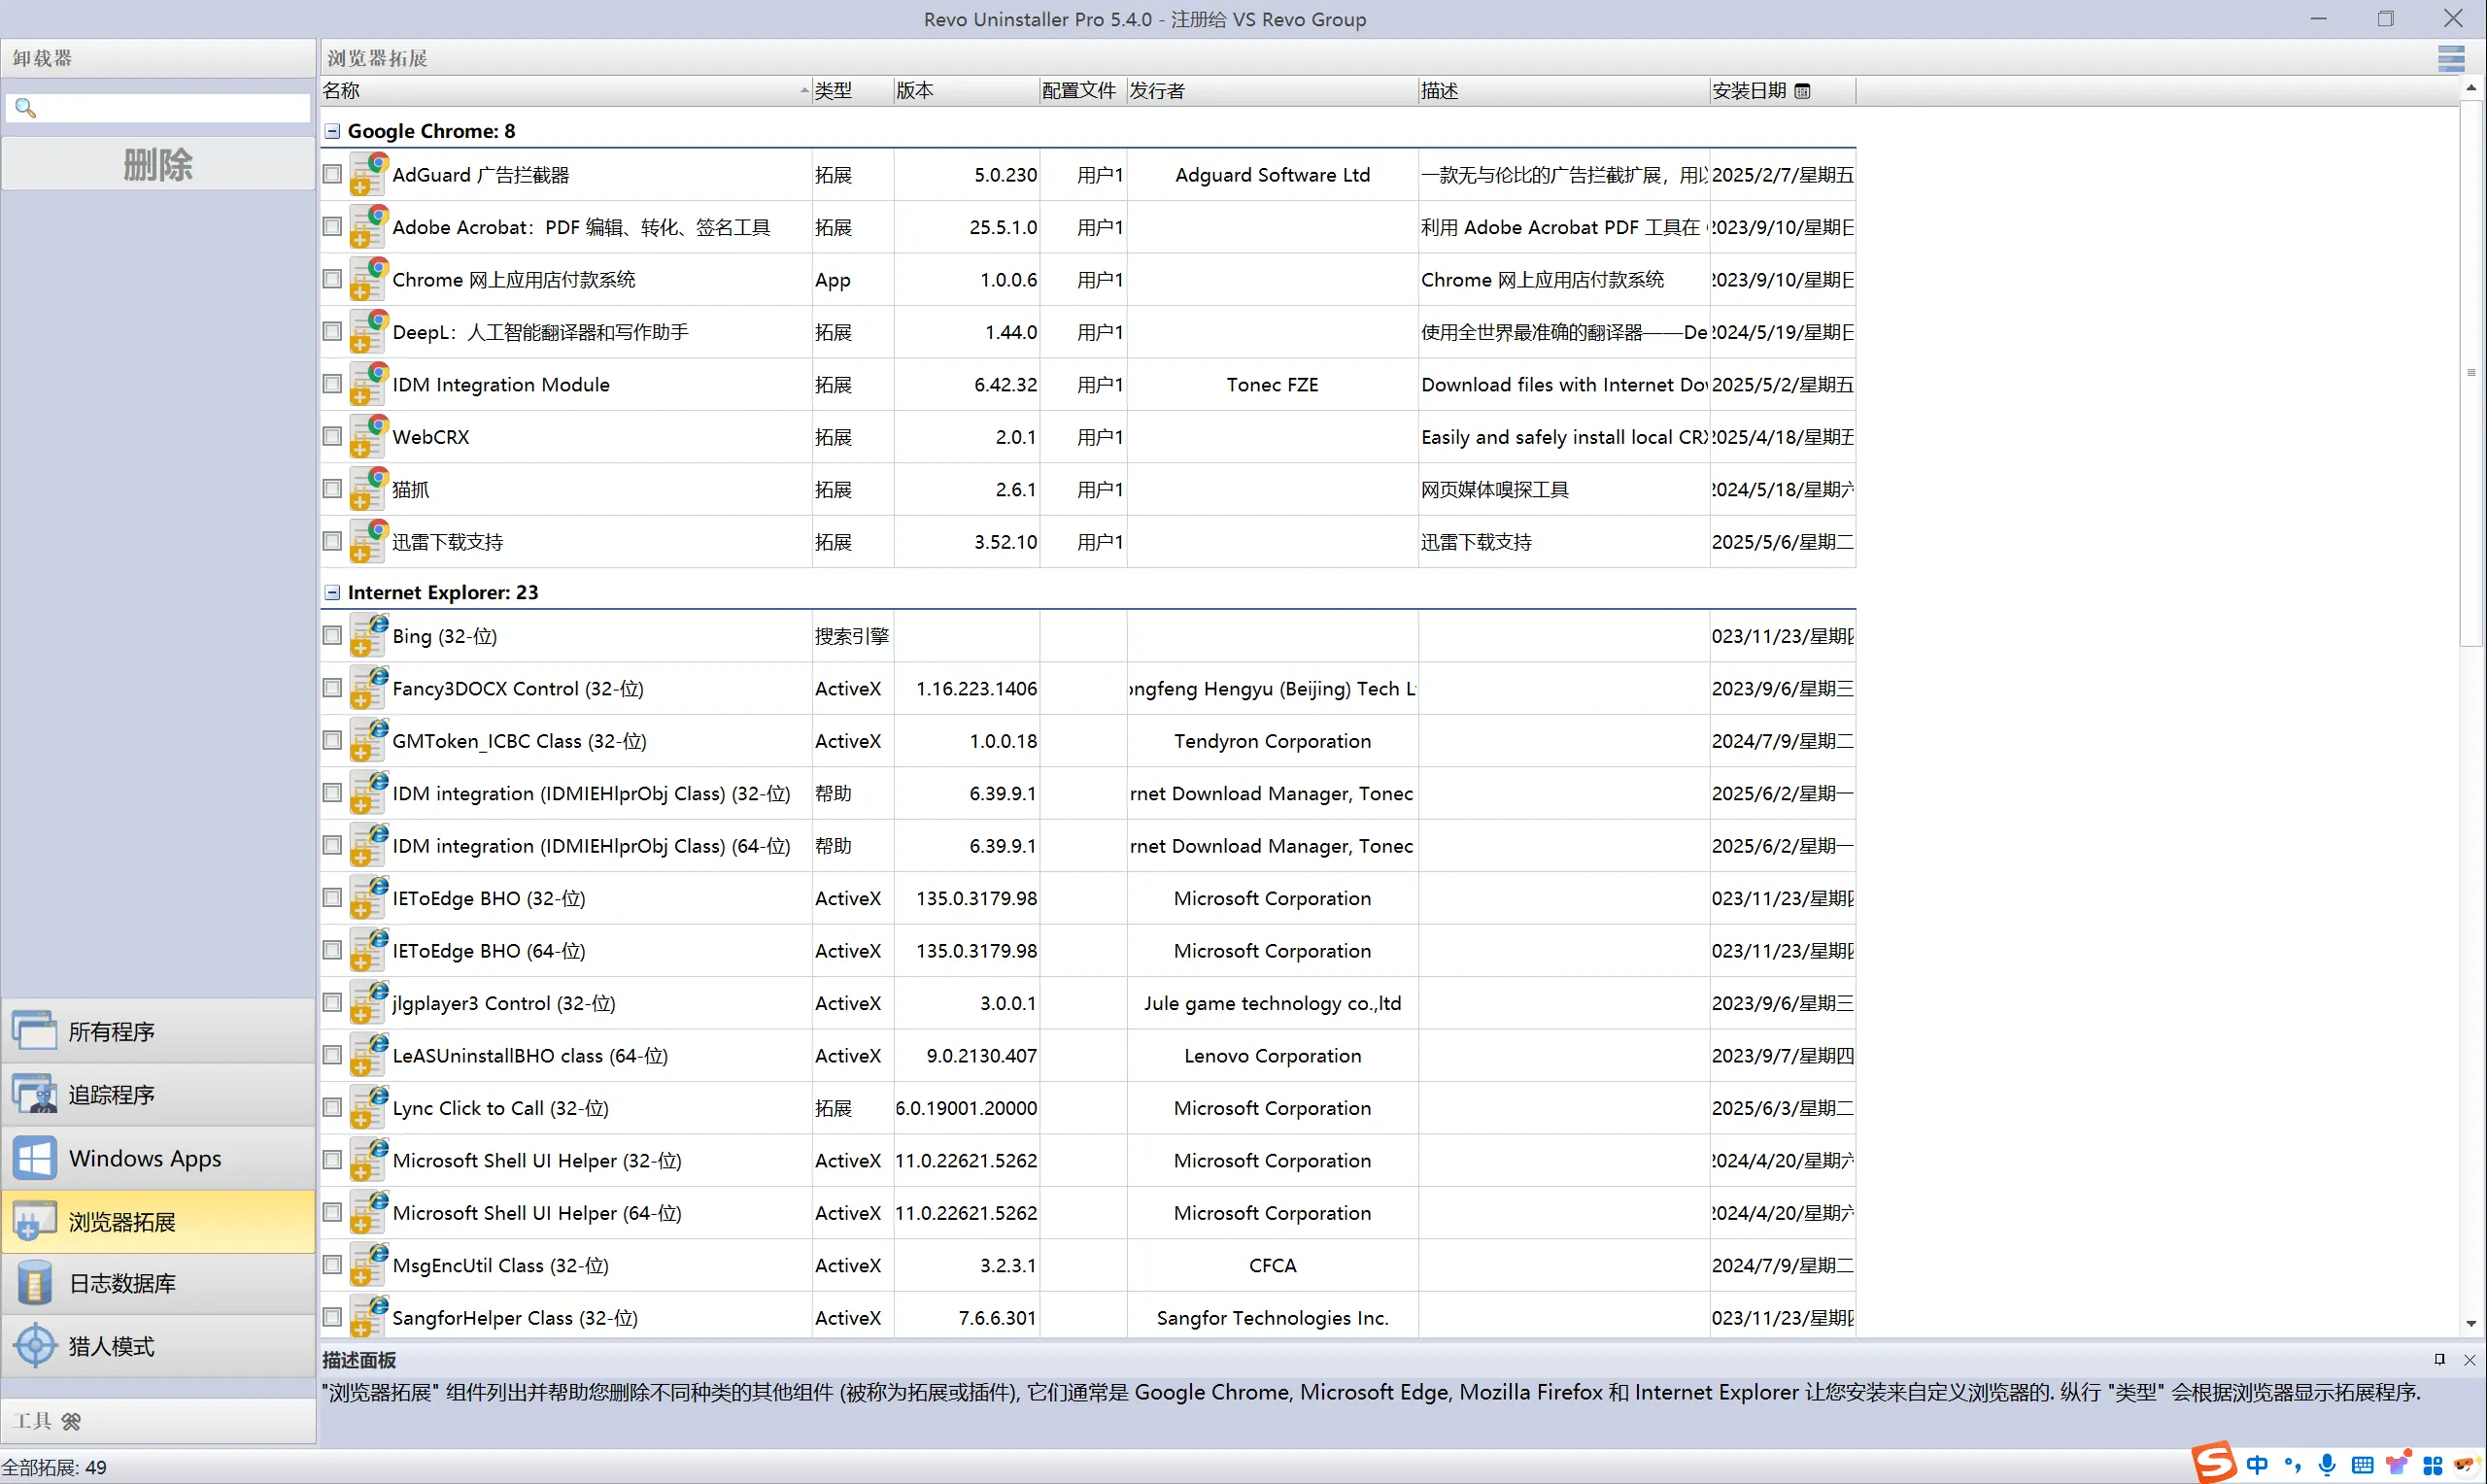Open 追踪程序 from the sidebar
2487x1484 pixels.
[x=35, y=1094]
